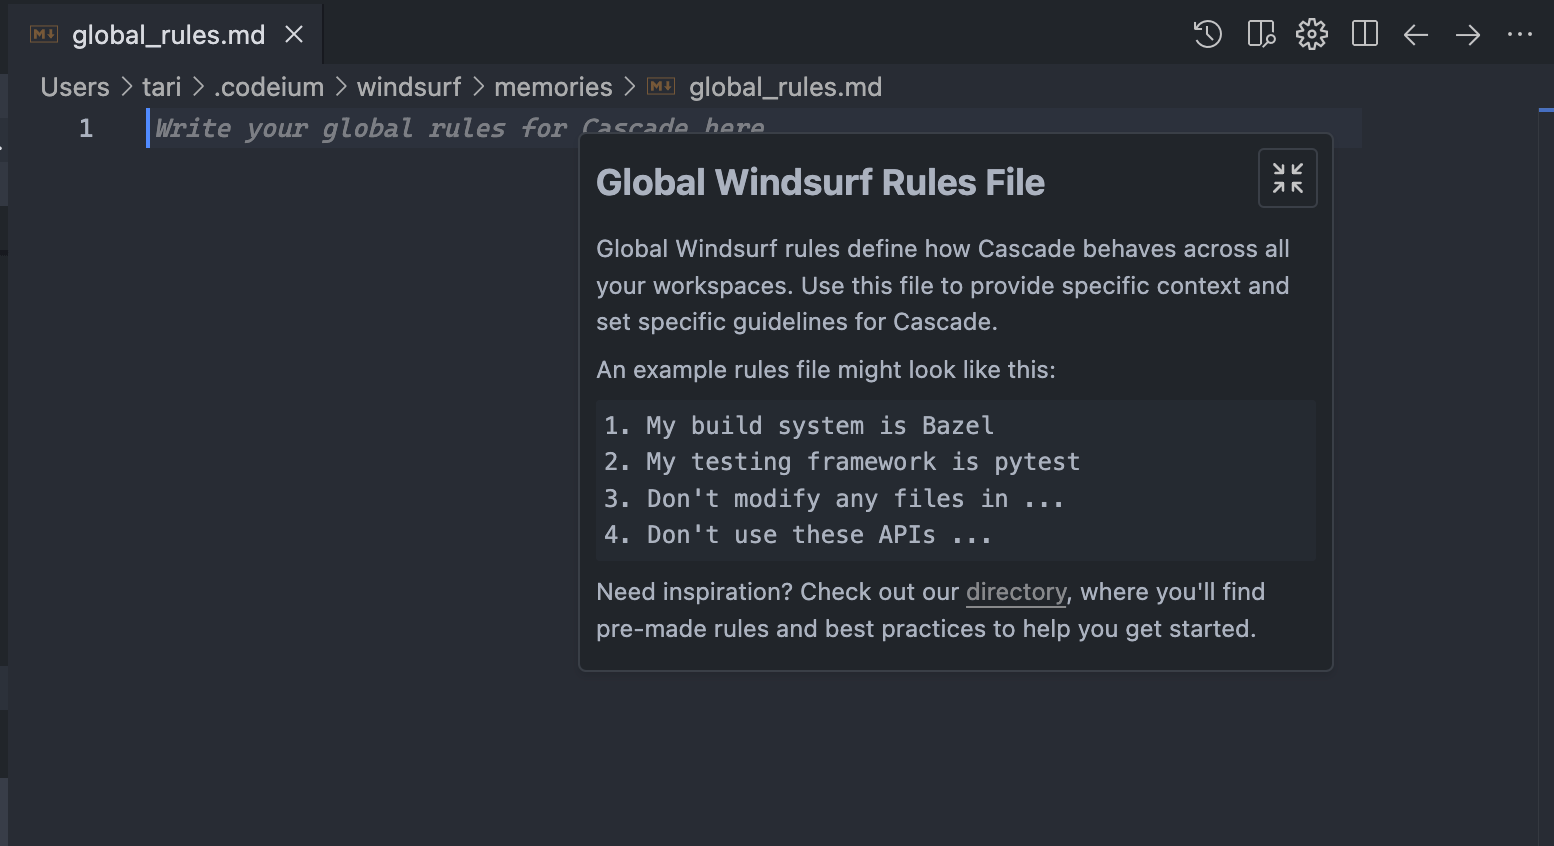Viewport: 1554px width, 846px height.
Task: Close the global_rules.md tab
Action: pyautogui.click(x=294, y=34)
